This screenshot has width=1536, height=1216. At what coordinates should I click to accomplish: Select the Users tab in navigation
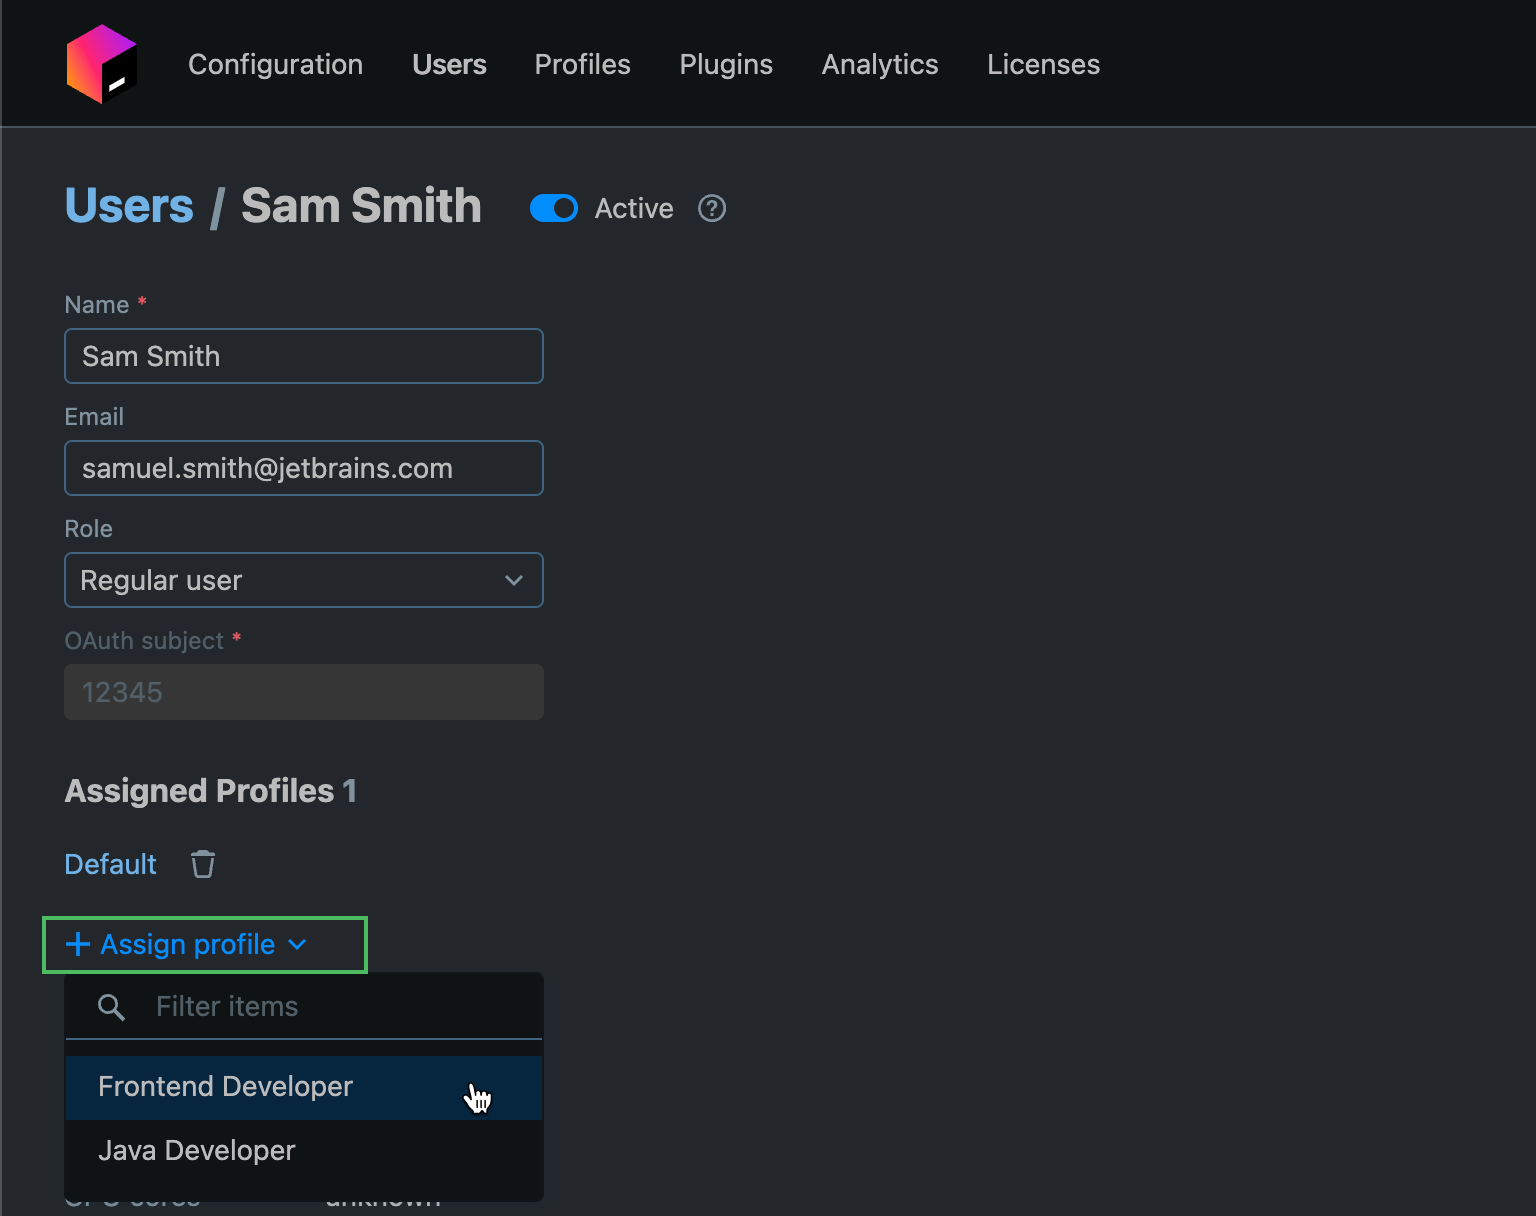click(449, 64)
